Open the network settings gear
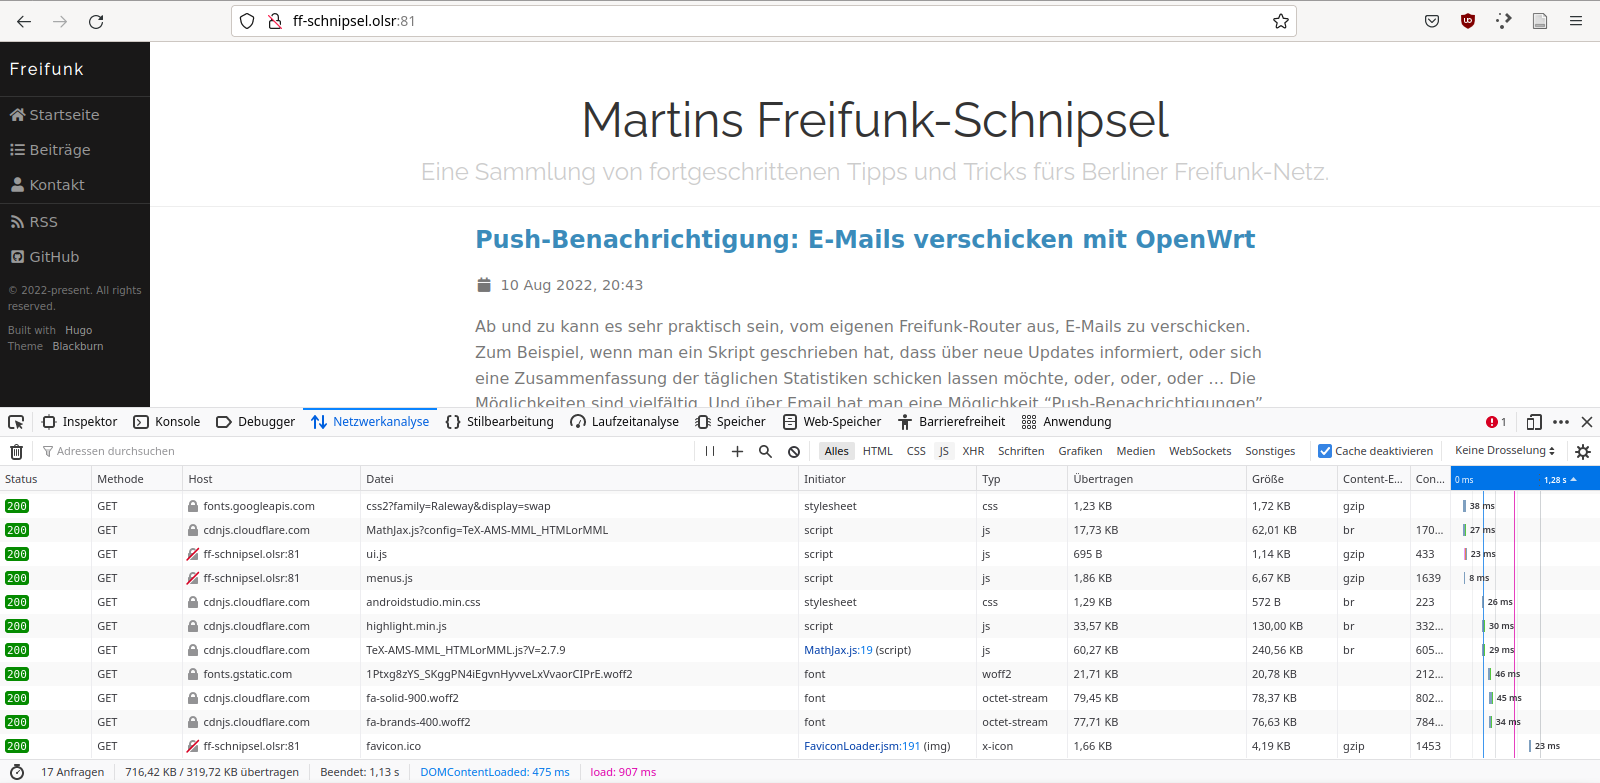1600x783 pixels. point(1583,451)
